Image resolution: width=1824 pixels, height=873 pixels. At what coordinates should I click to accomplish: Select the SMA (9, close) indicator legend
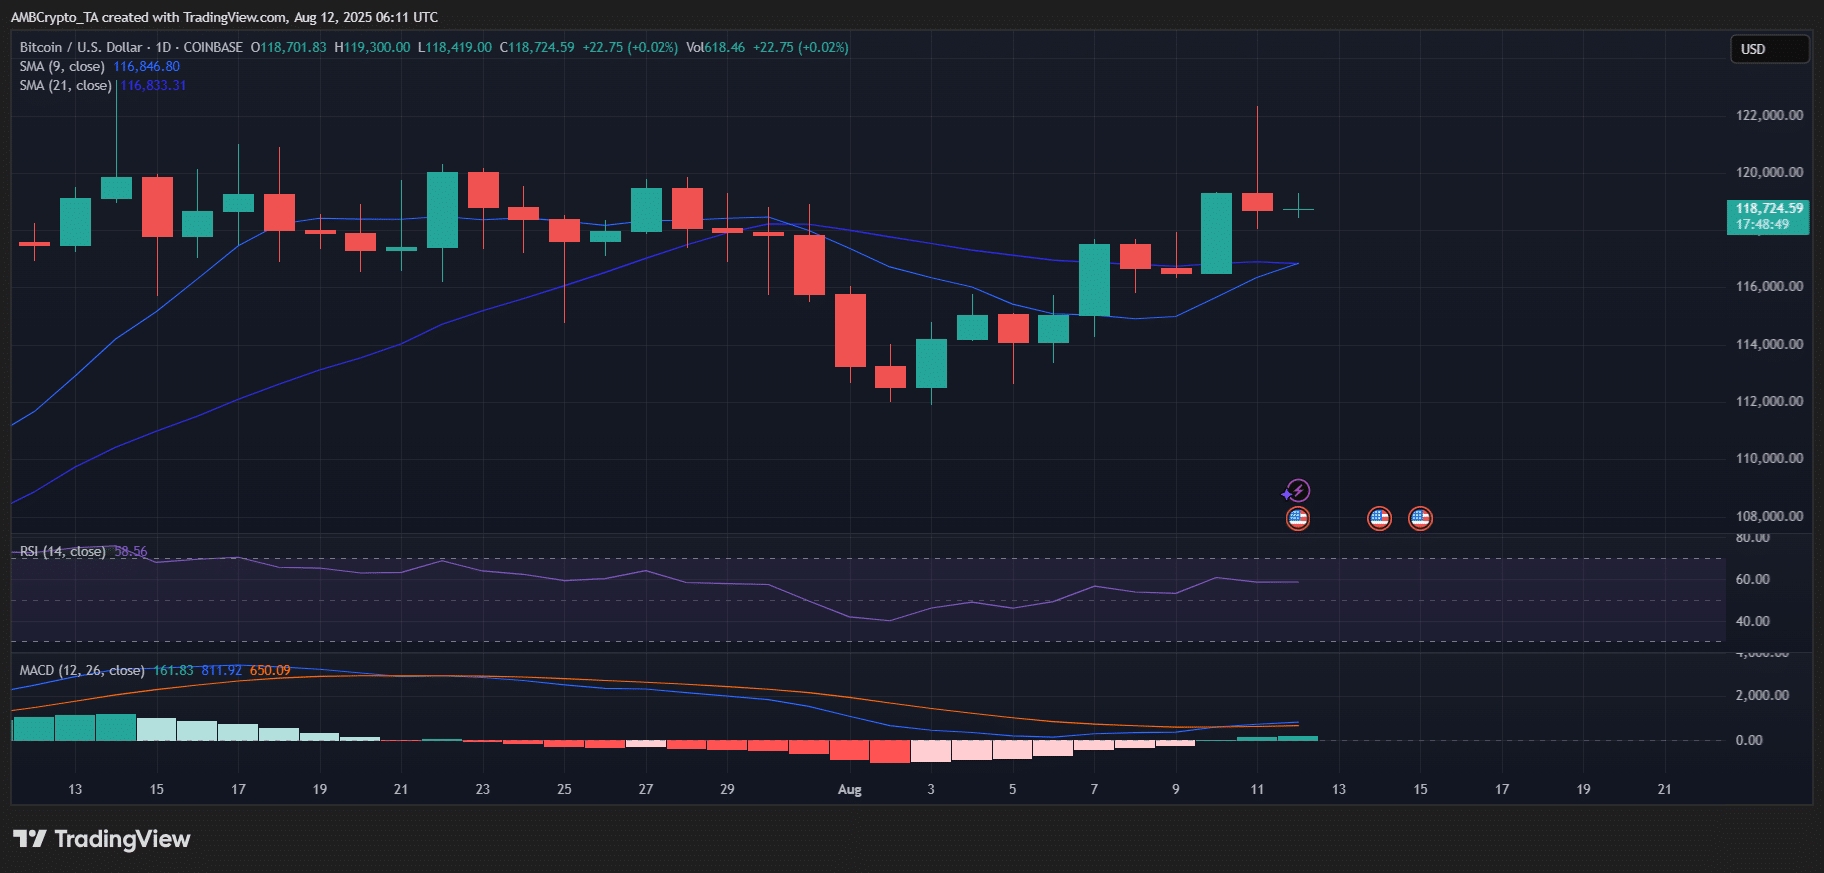[62, 67]
